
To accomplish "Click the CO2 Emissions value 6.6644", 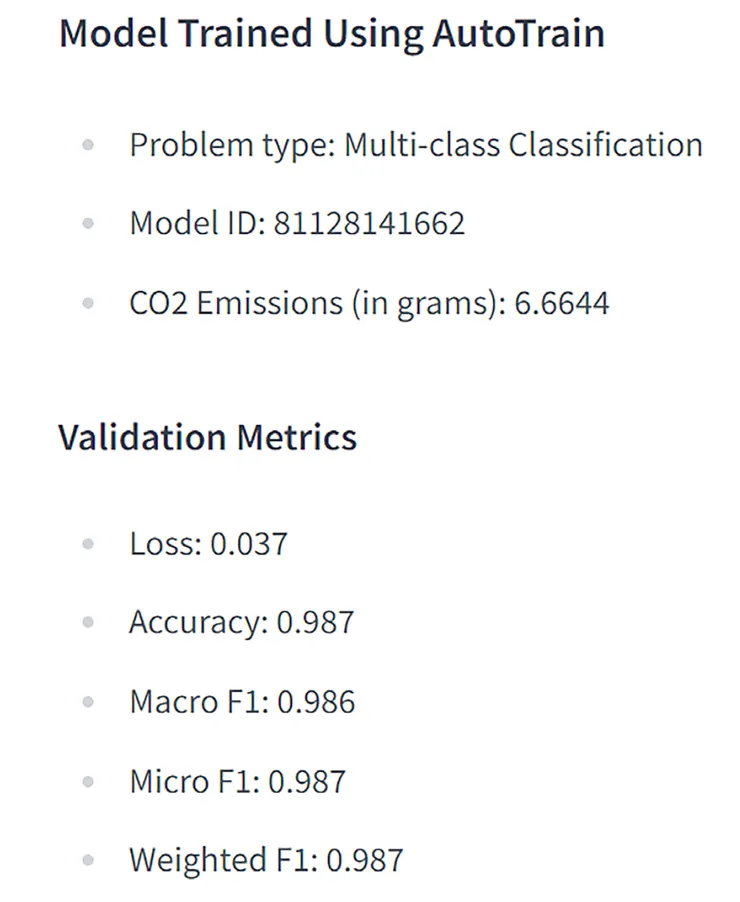I will tap(561, 302).
